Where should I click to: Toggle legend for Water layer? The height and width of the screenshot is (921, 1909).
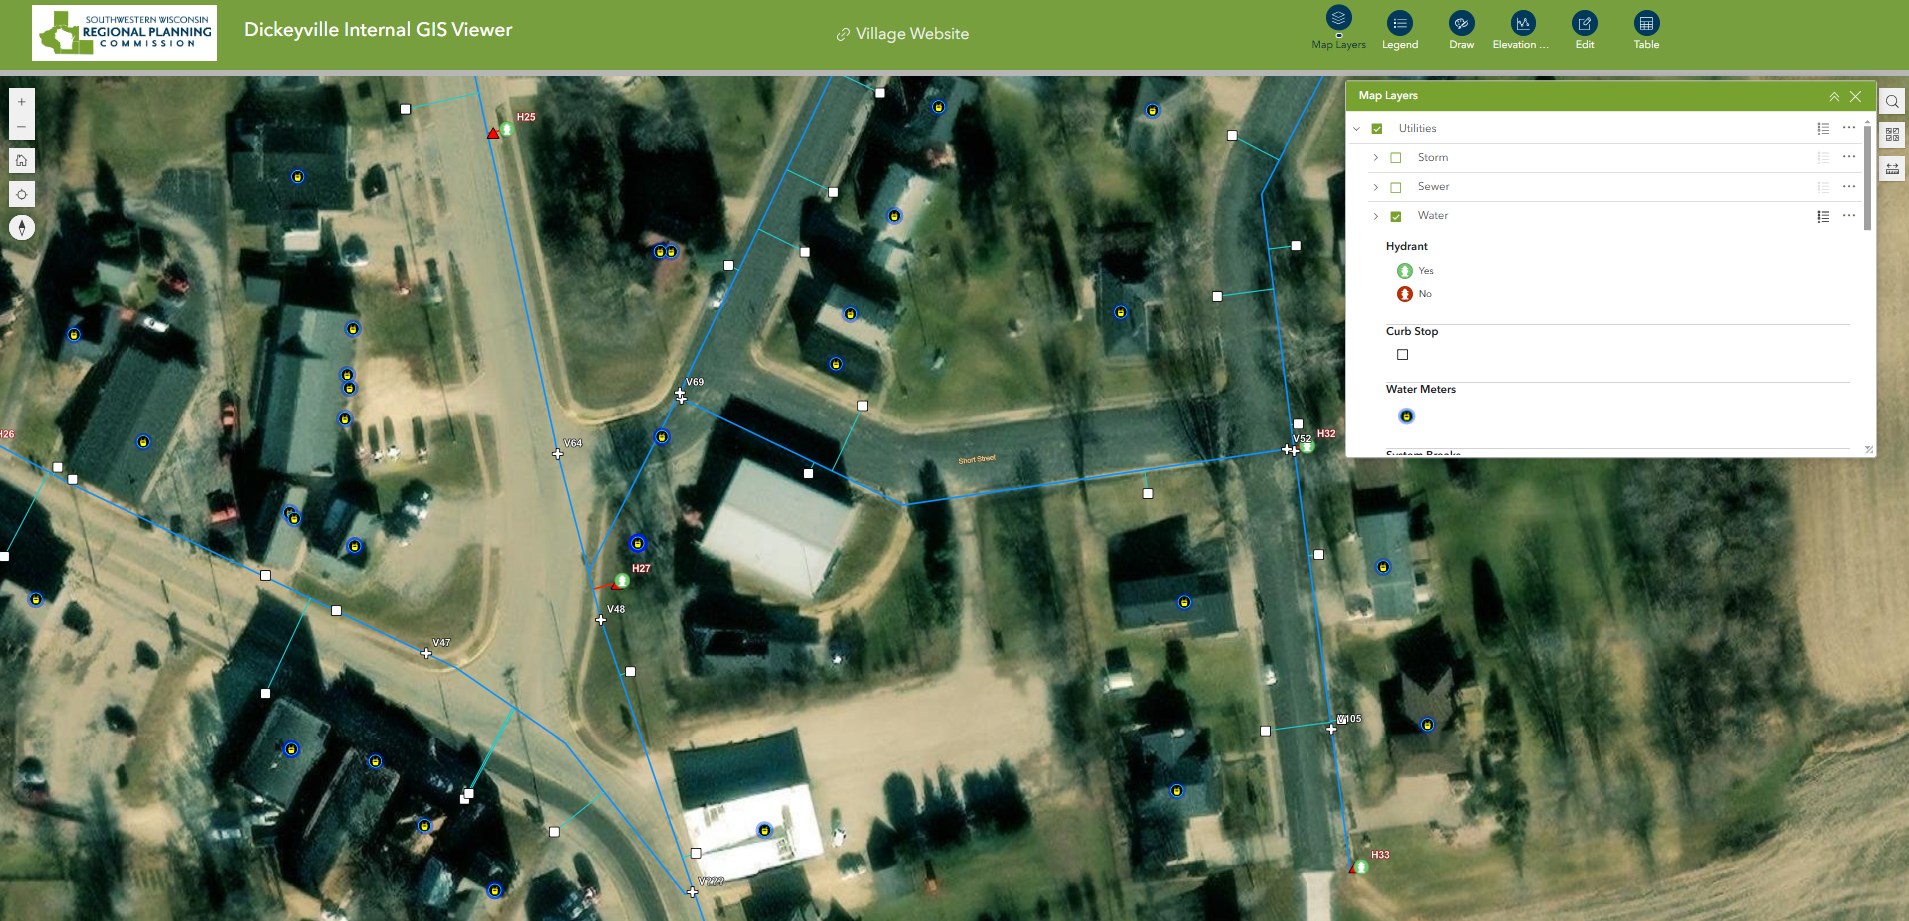pos(1823,216)
